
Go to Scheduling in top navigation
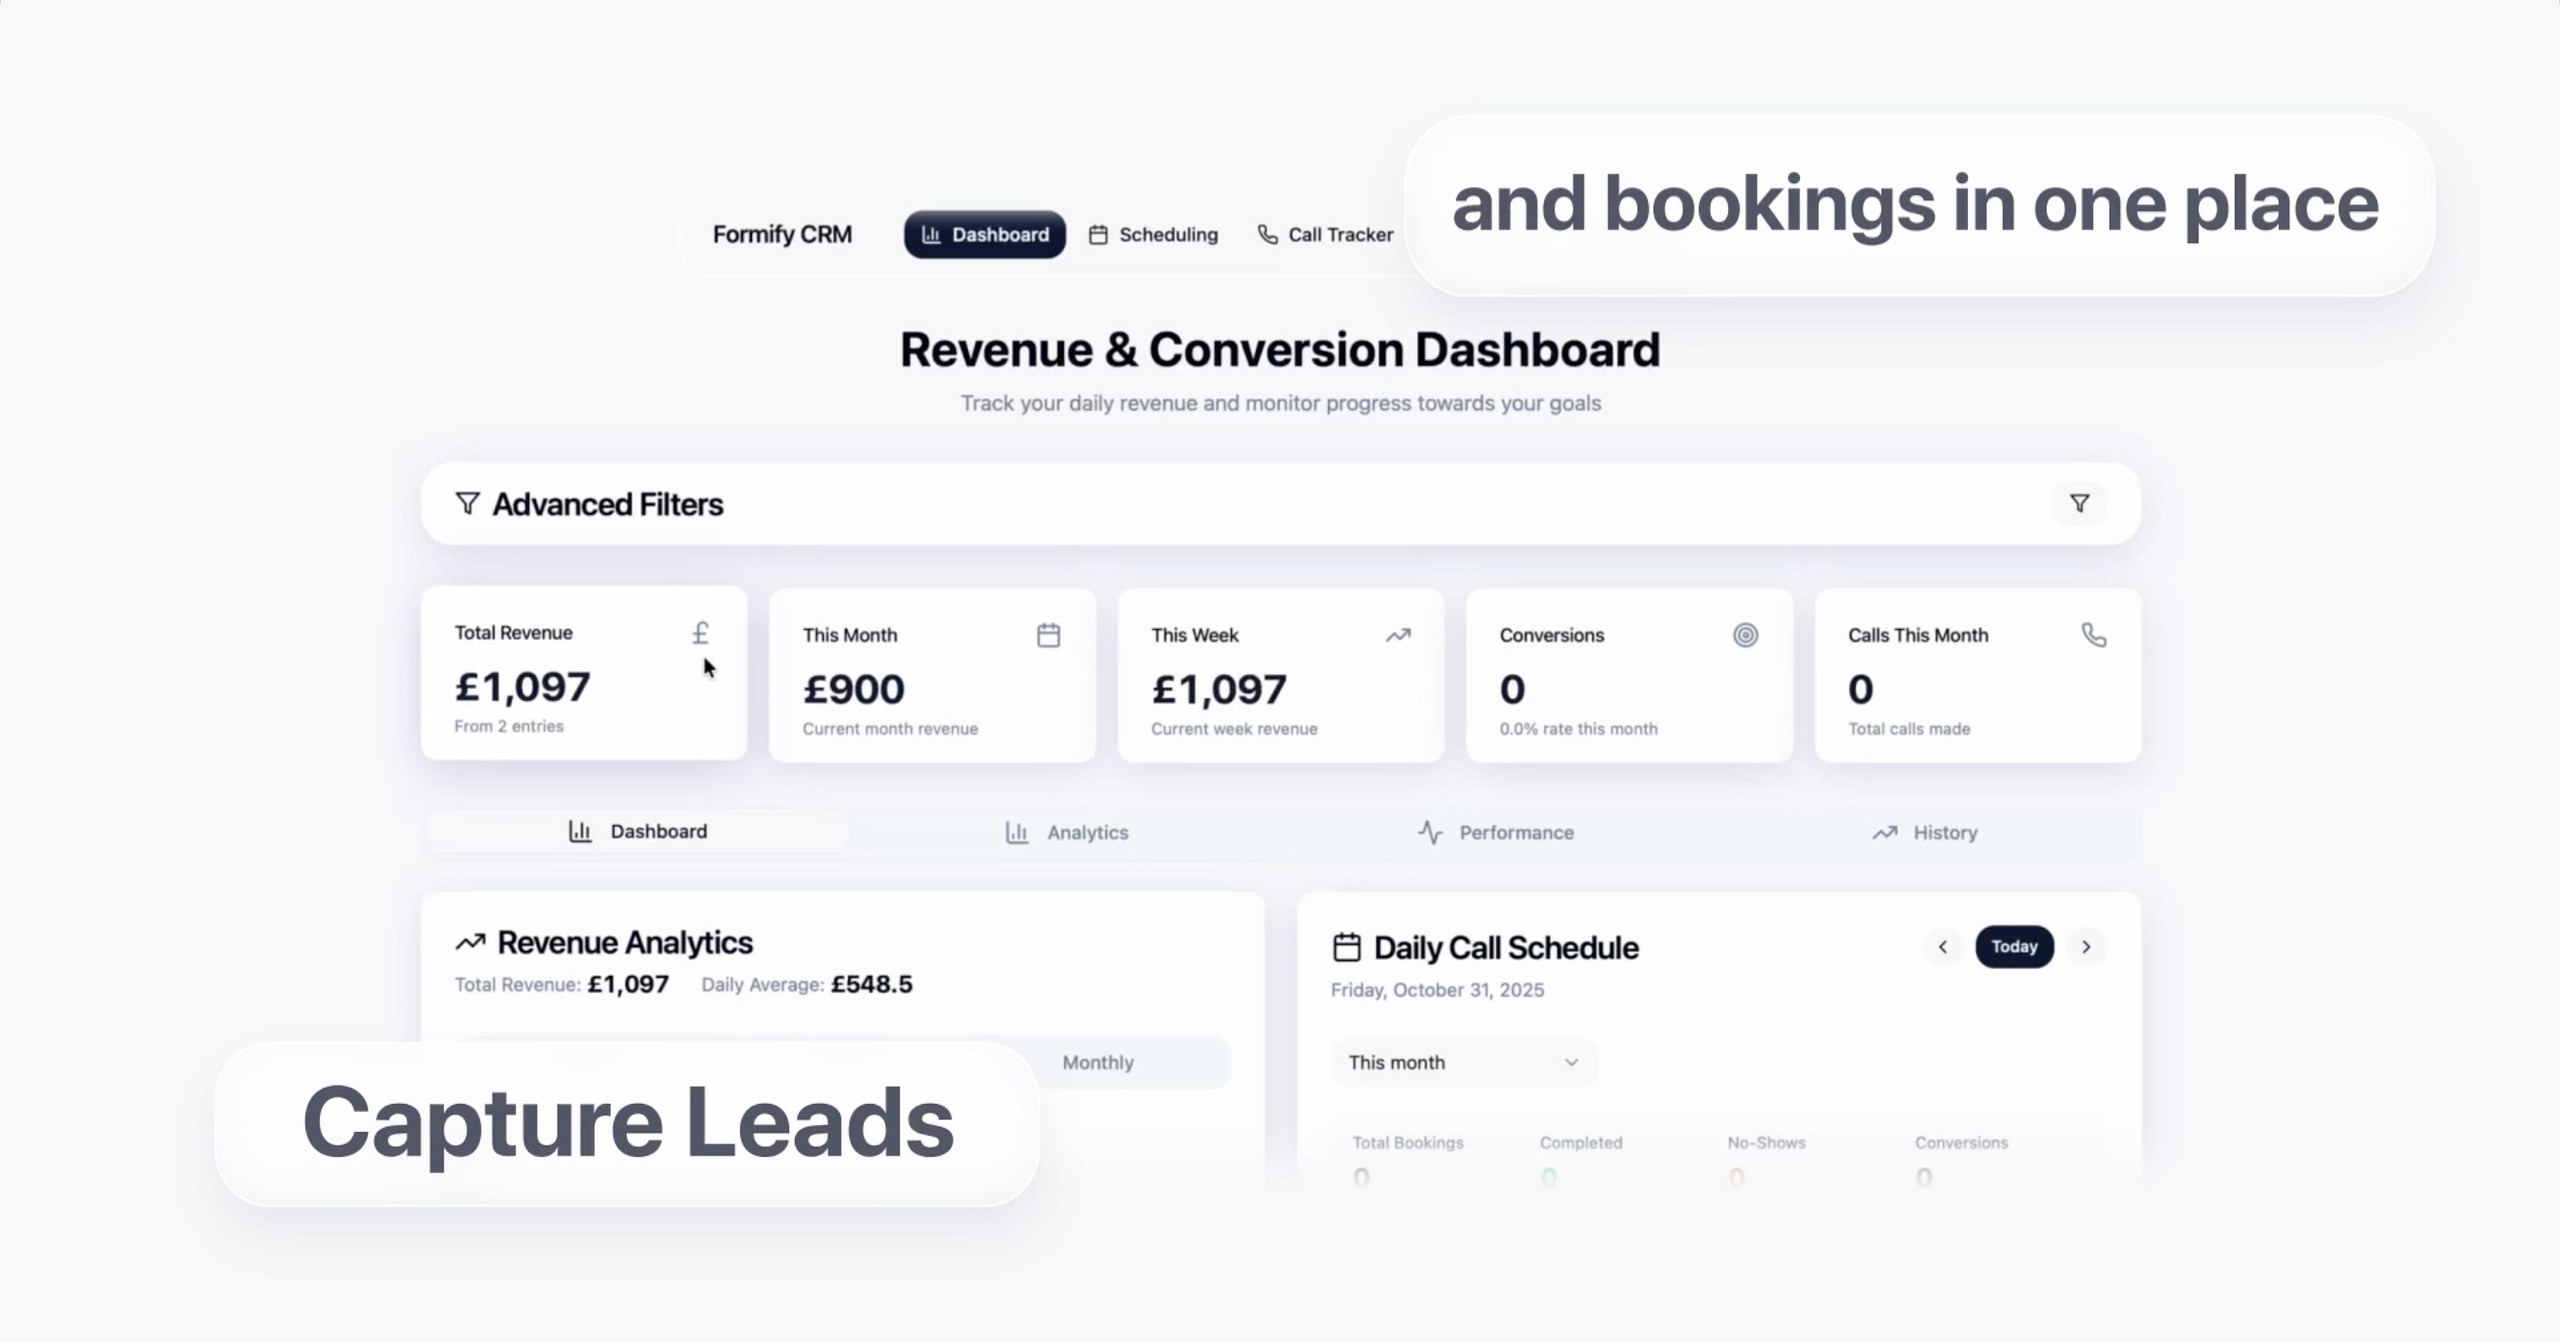coord(1153,234)
